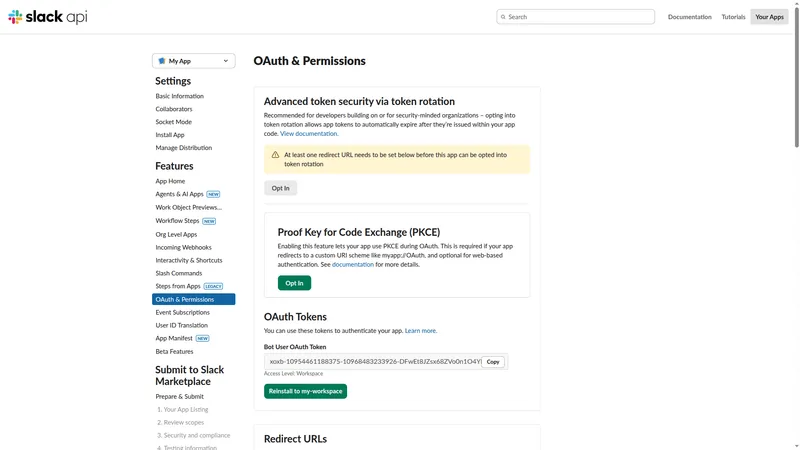Viewport: 800px width, 450px height.
Task: Open the Collaborators page
Action: tap(174, 109)
